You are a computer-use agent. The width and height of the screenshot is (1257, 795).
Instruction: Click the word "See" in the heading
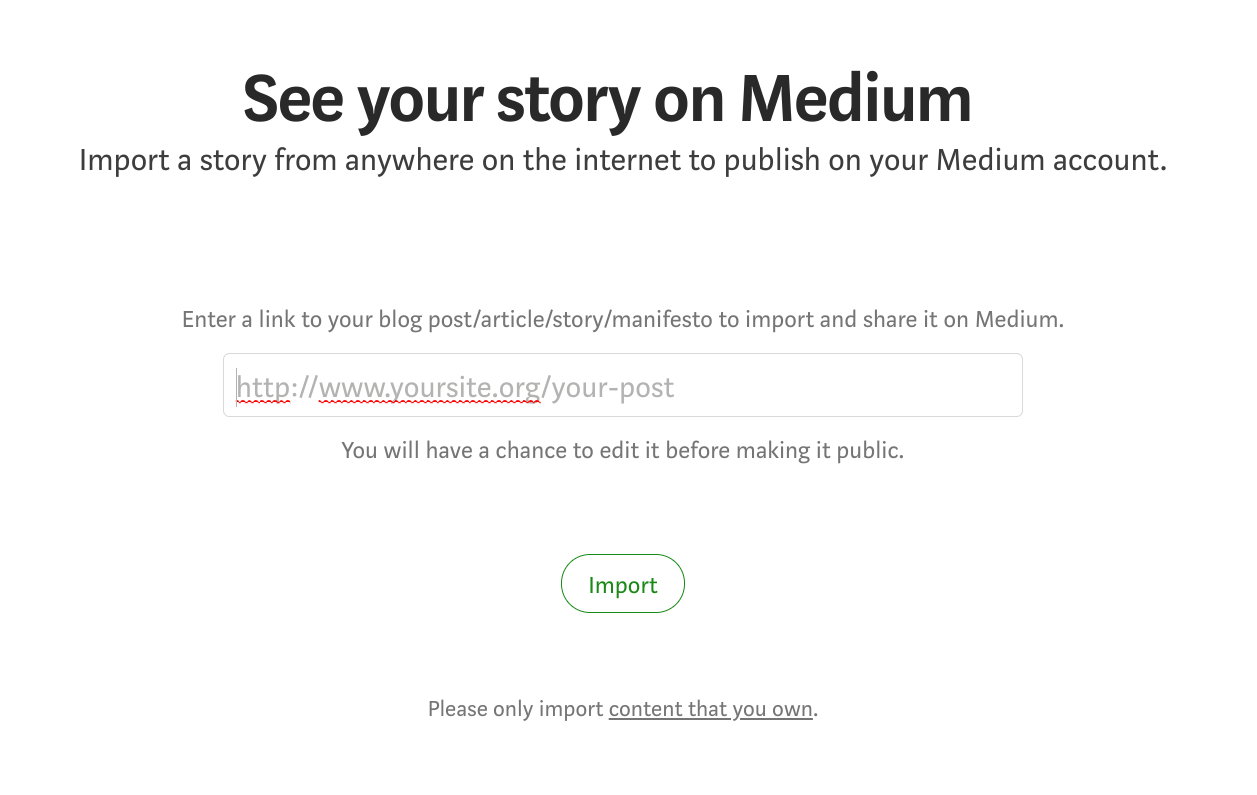coord(292,98)
